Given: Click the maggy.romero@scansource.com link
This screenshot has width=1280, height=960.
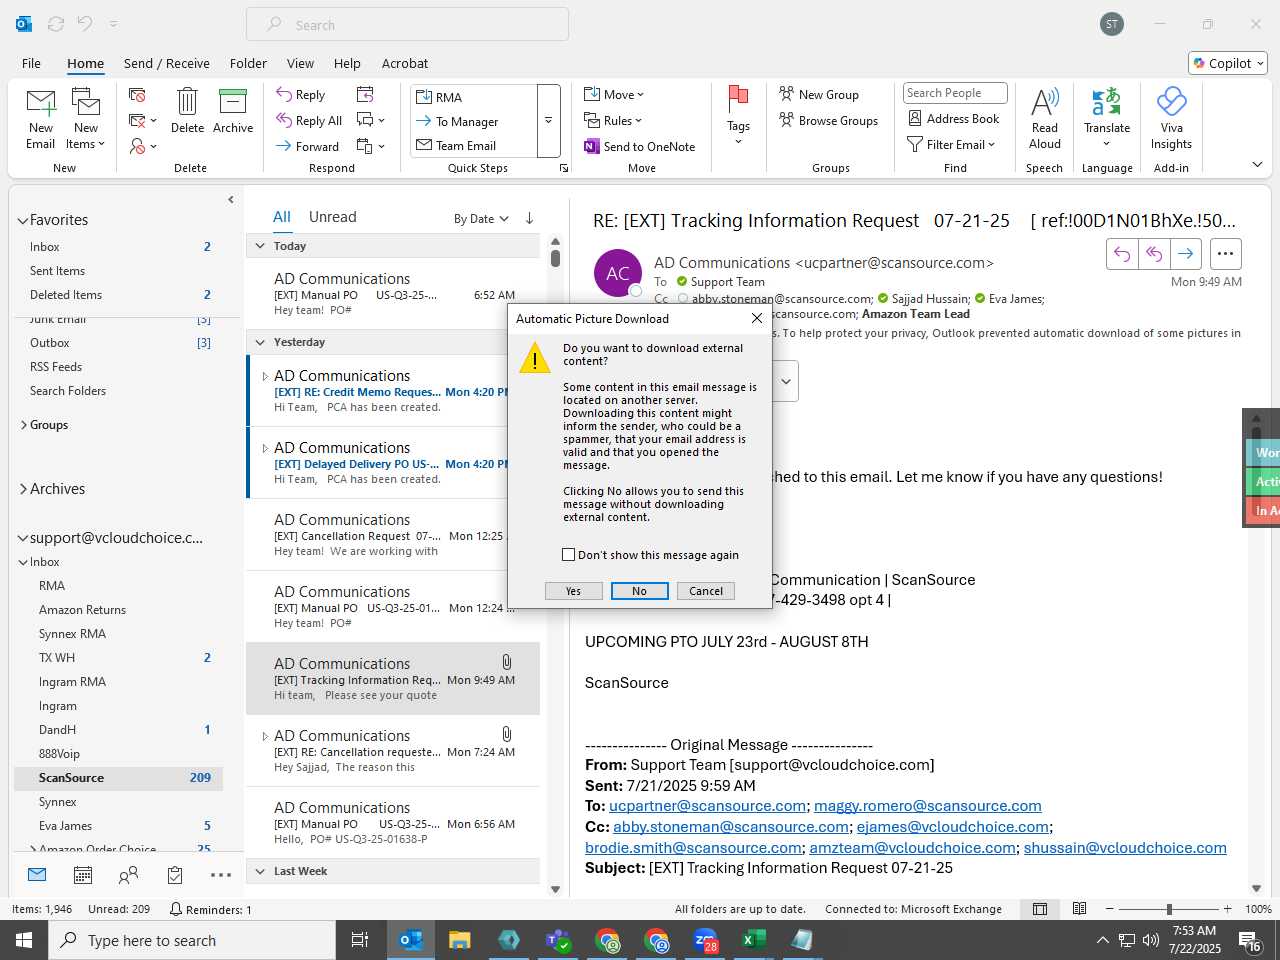Looking at the screenshot, I should tap(928, 806).
